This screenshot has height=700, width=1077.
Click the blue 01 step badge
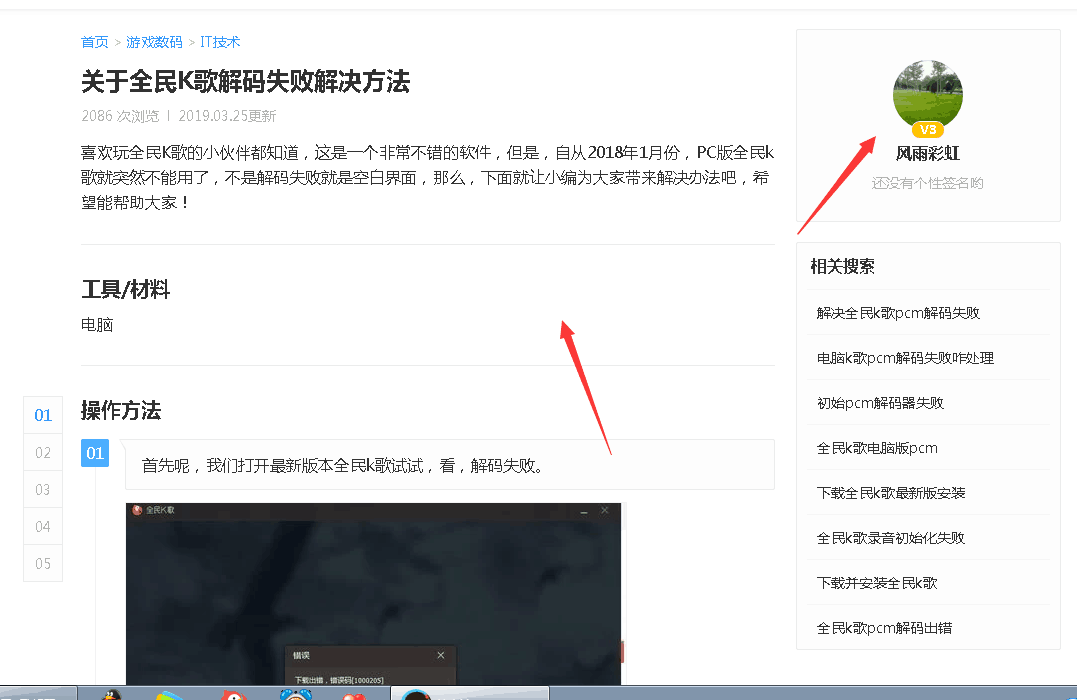(95, 453)
